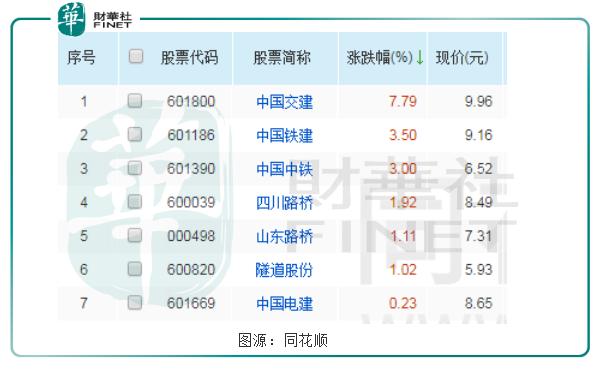Click the 股票简称 column header

tap(282, 58)
